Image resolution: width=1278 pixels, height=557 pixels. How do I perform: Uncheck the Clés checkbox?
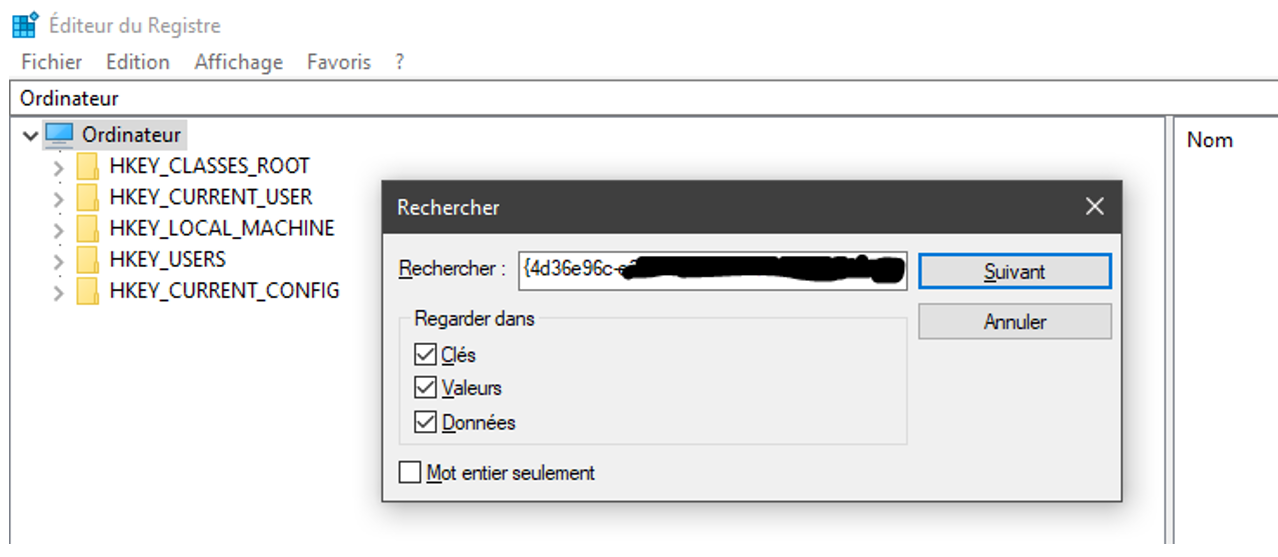(425, 354)
